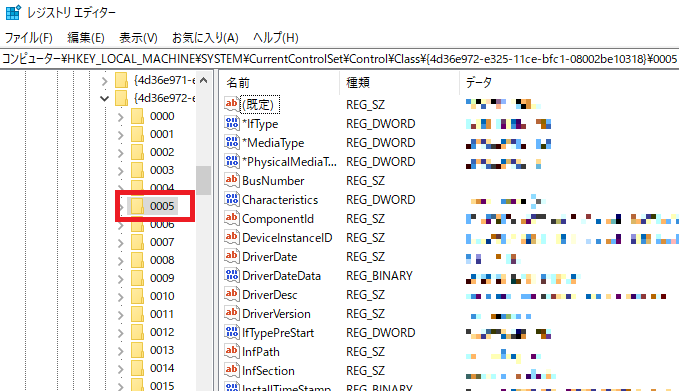The width and height of the screenshot is (679, 391).
Task: Expand the 0010 subkey
Action: [x=120, y=297]
